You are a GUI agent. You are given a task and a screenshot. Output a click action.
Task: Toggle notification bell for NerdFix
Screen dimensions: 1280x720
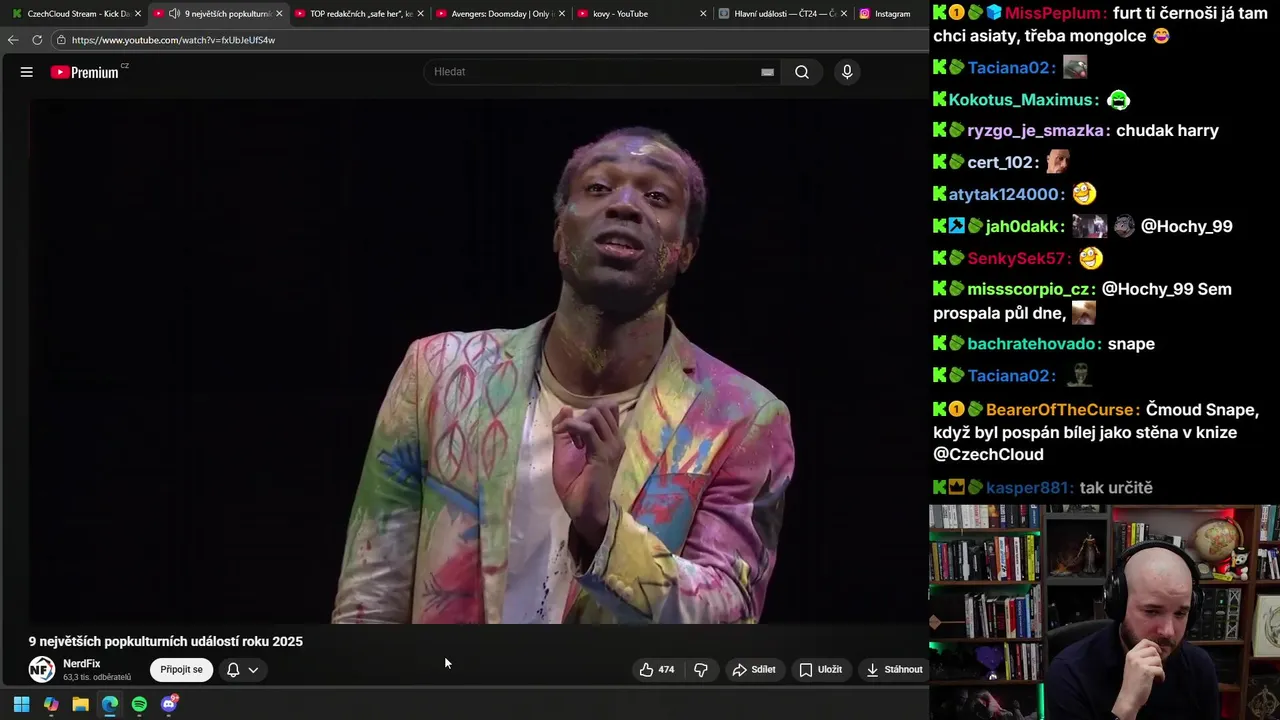coord(233,670)
